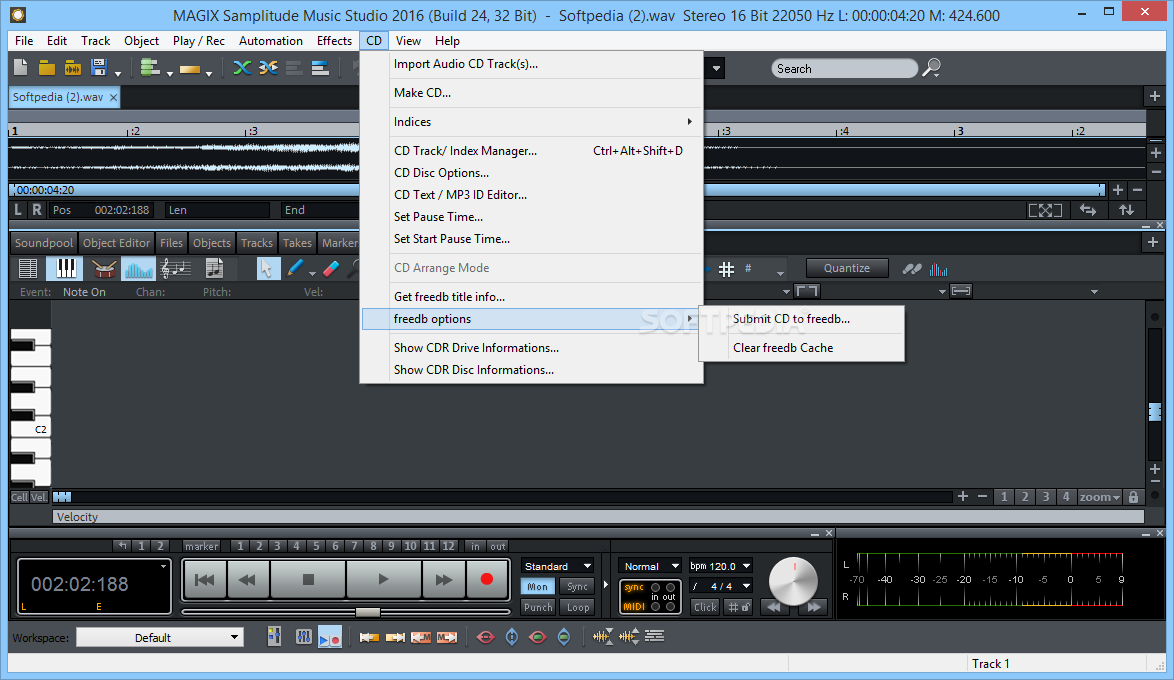Toggle the velocity bars view icon
Viewport: 1174px width, 680px height.
[x=139, y=268]
